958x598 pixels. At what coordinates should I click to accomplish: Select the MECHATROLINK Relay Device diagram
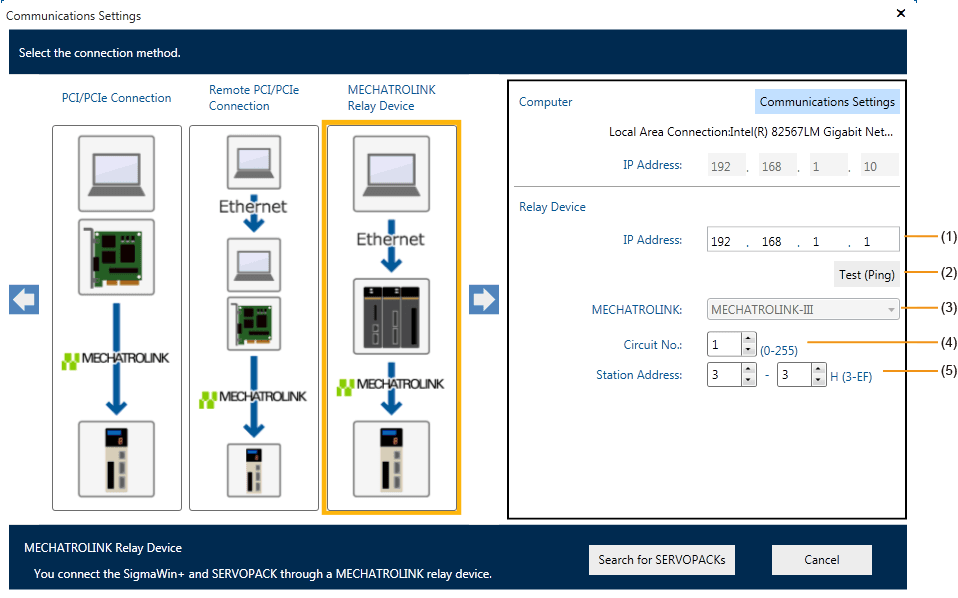click(x=391, y=317)
